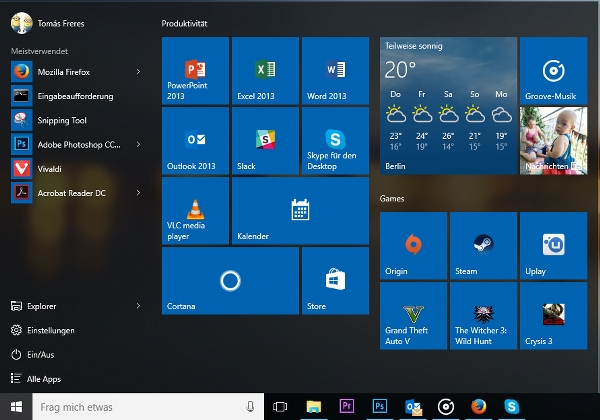Click the Games group heading
600x420 pixels.
coord(392,199)
